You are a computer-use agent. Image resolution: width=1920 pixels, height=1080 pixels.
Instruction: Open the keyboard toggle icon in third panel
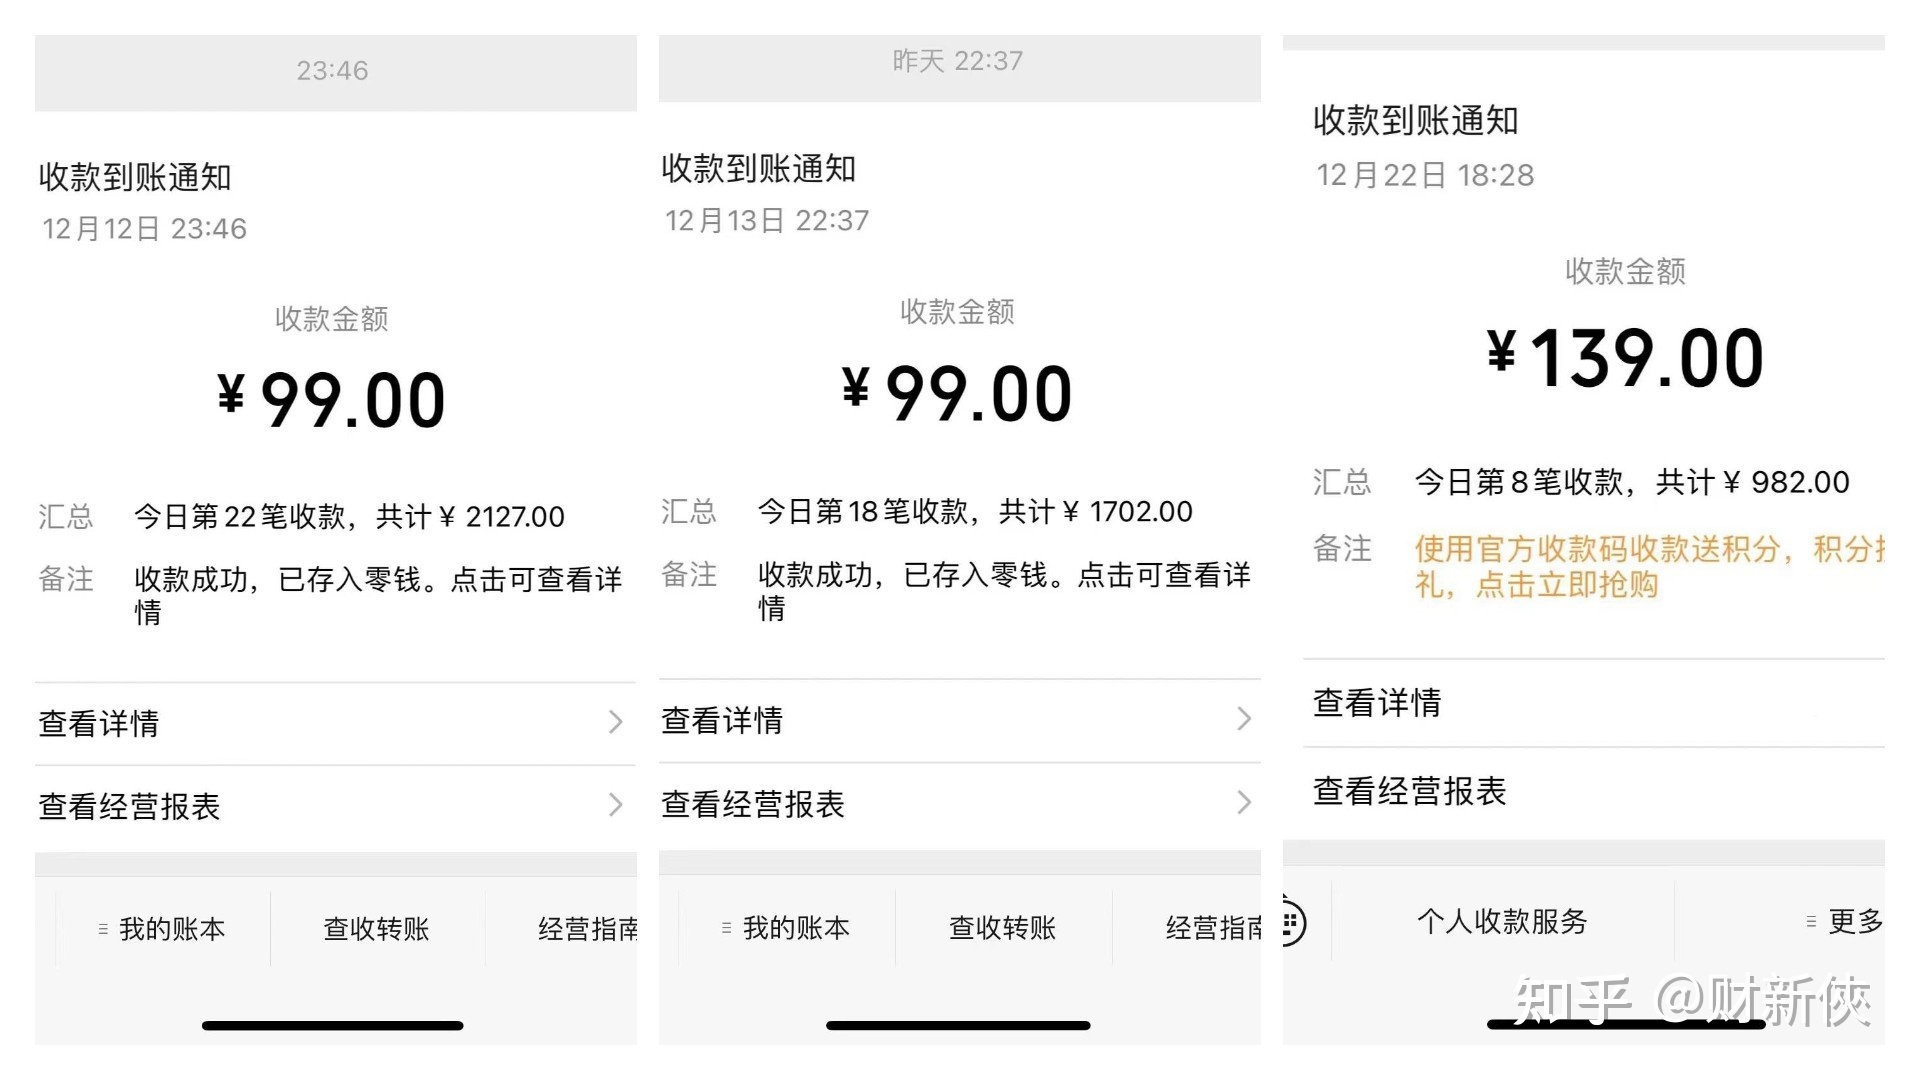(1292, 922)
